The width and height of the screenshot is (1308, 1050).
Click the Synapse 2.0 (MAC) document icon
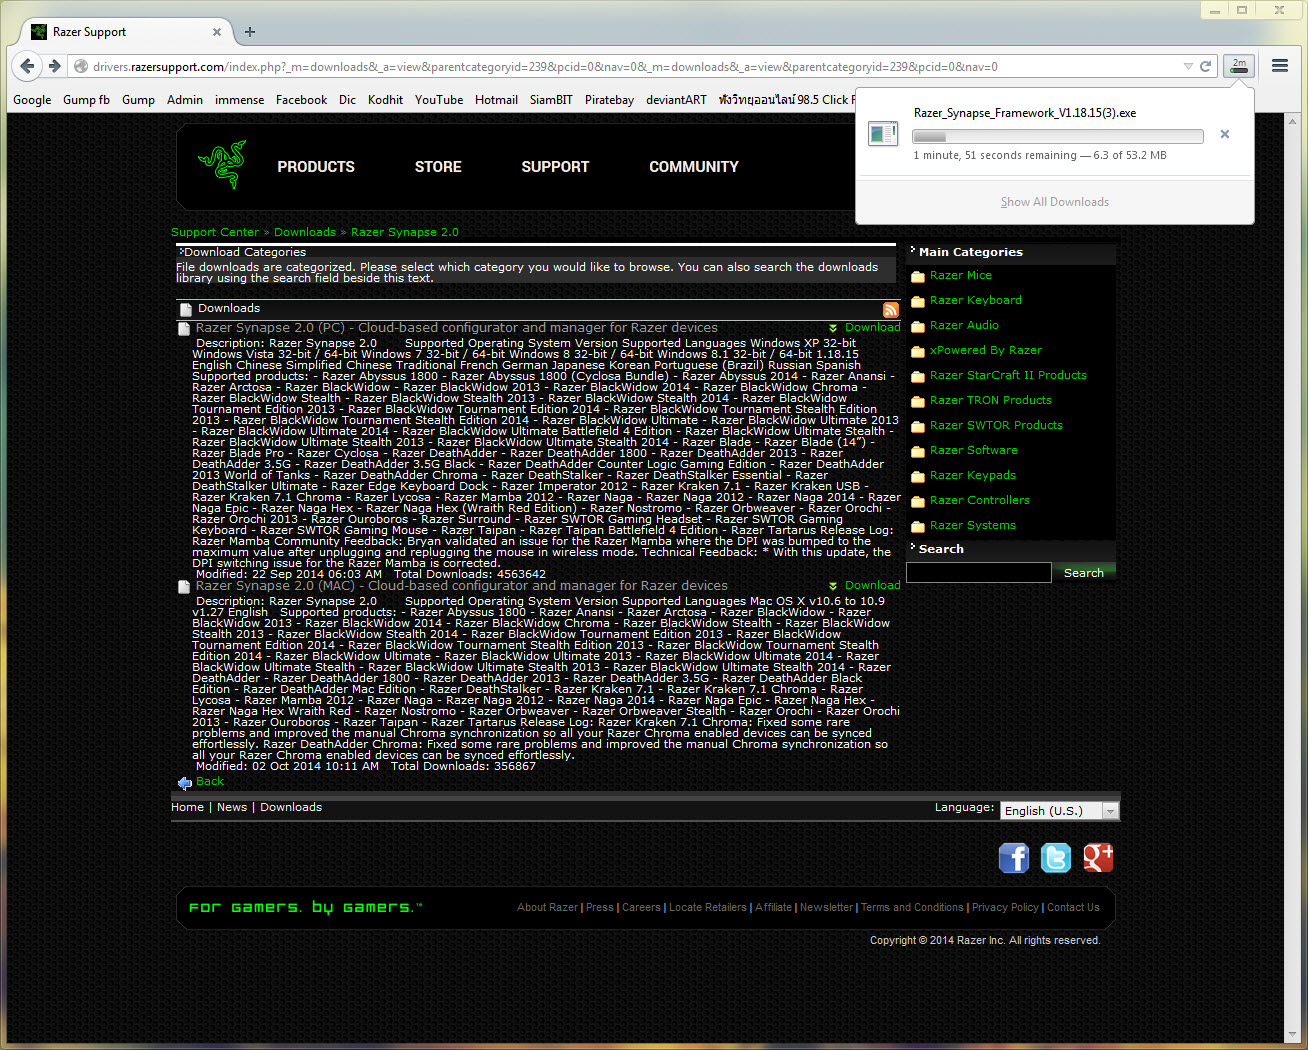[184, 587]
